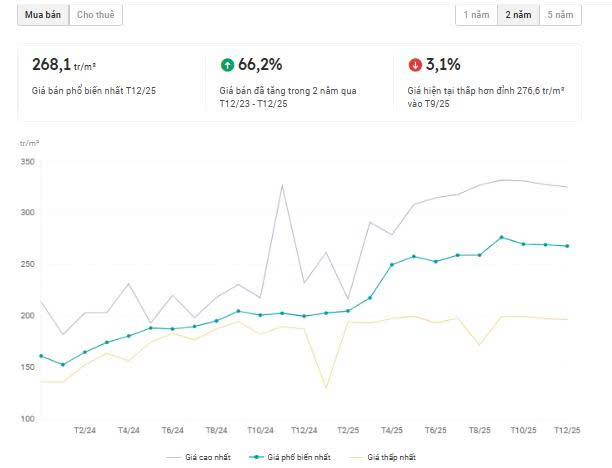Switch to the 'Mua bán' tab
Screen dimensions: 612x468
pyautogui.click(x=43, y=15)
